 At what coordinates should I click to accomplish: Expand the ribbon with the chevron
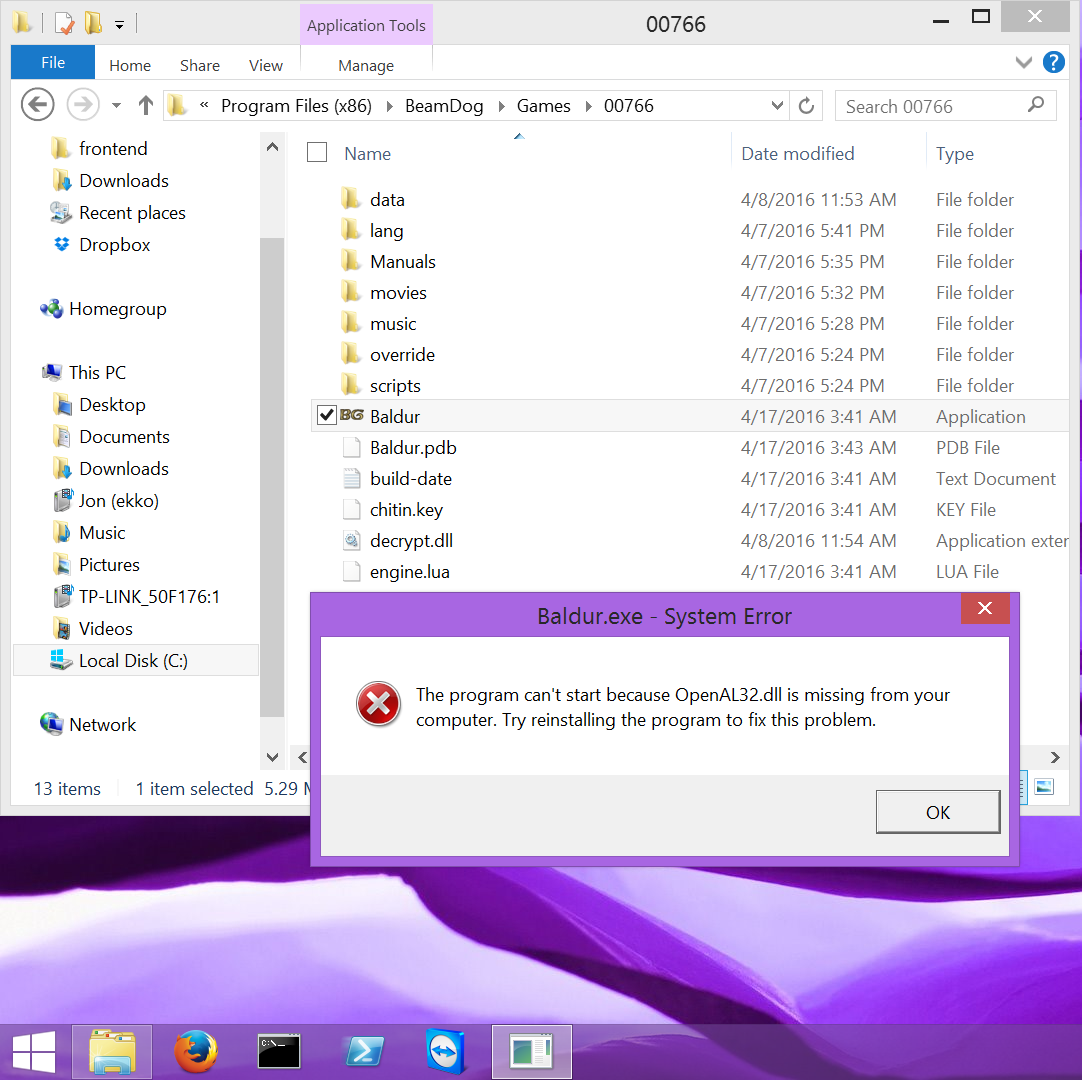pyautogui.click(x=1023, y=63)
